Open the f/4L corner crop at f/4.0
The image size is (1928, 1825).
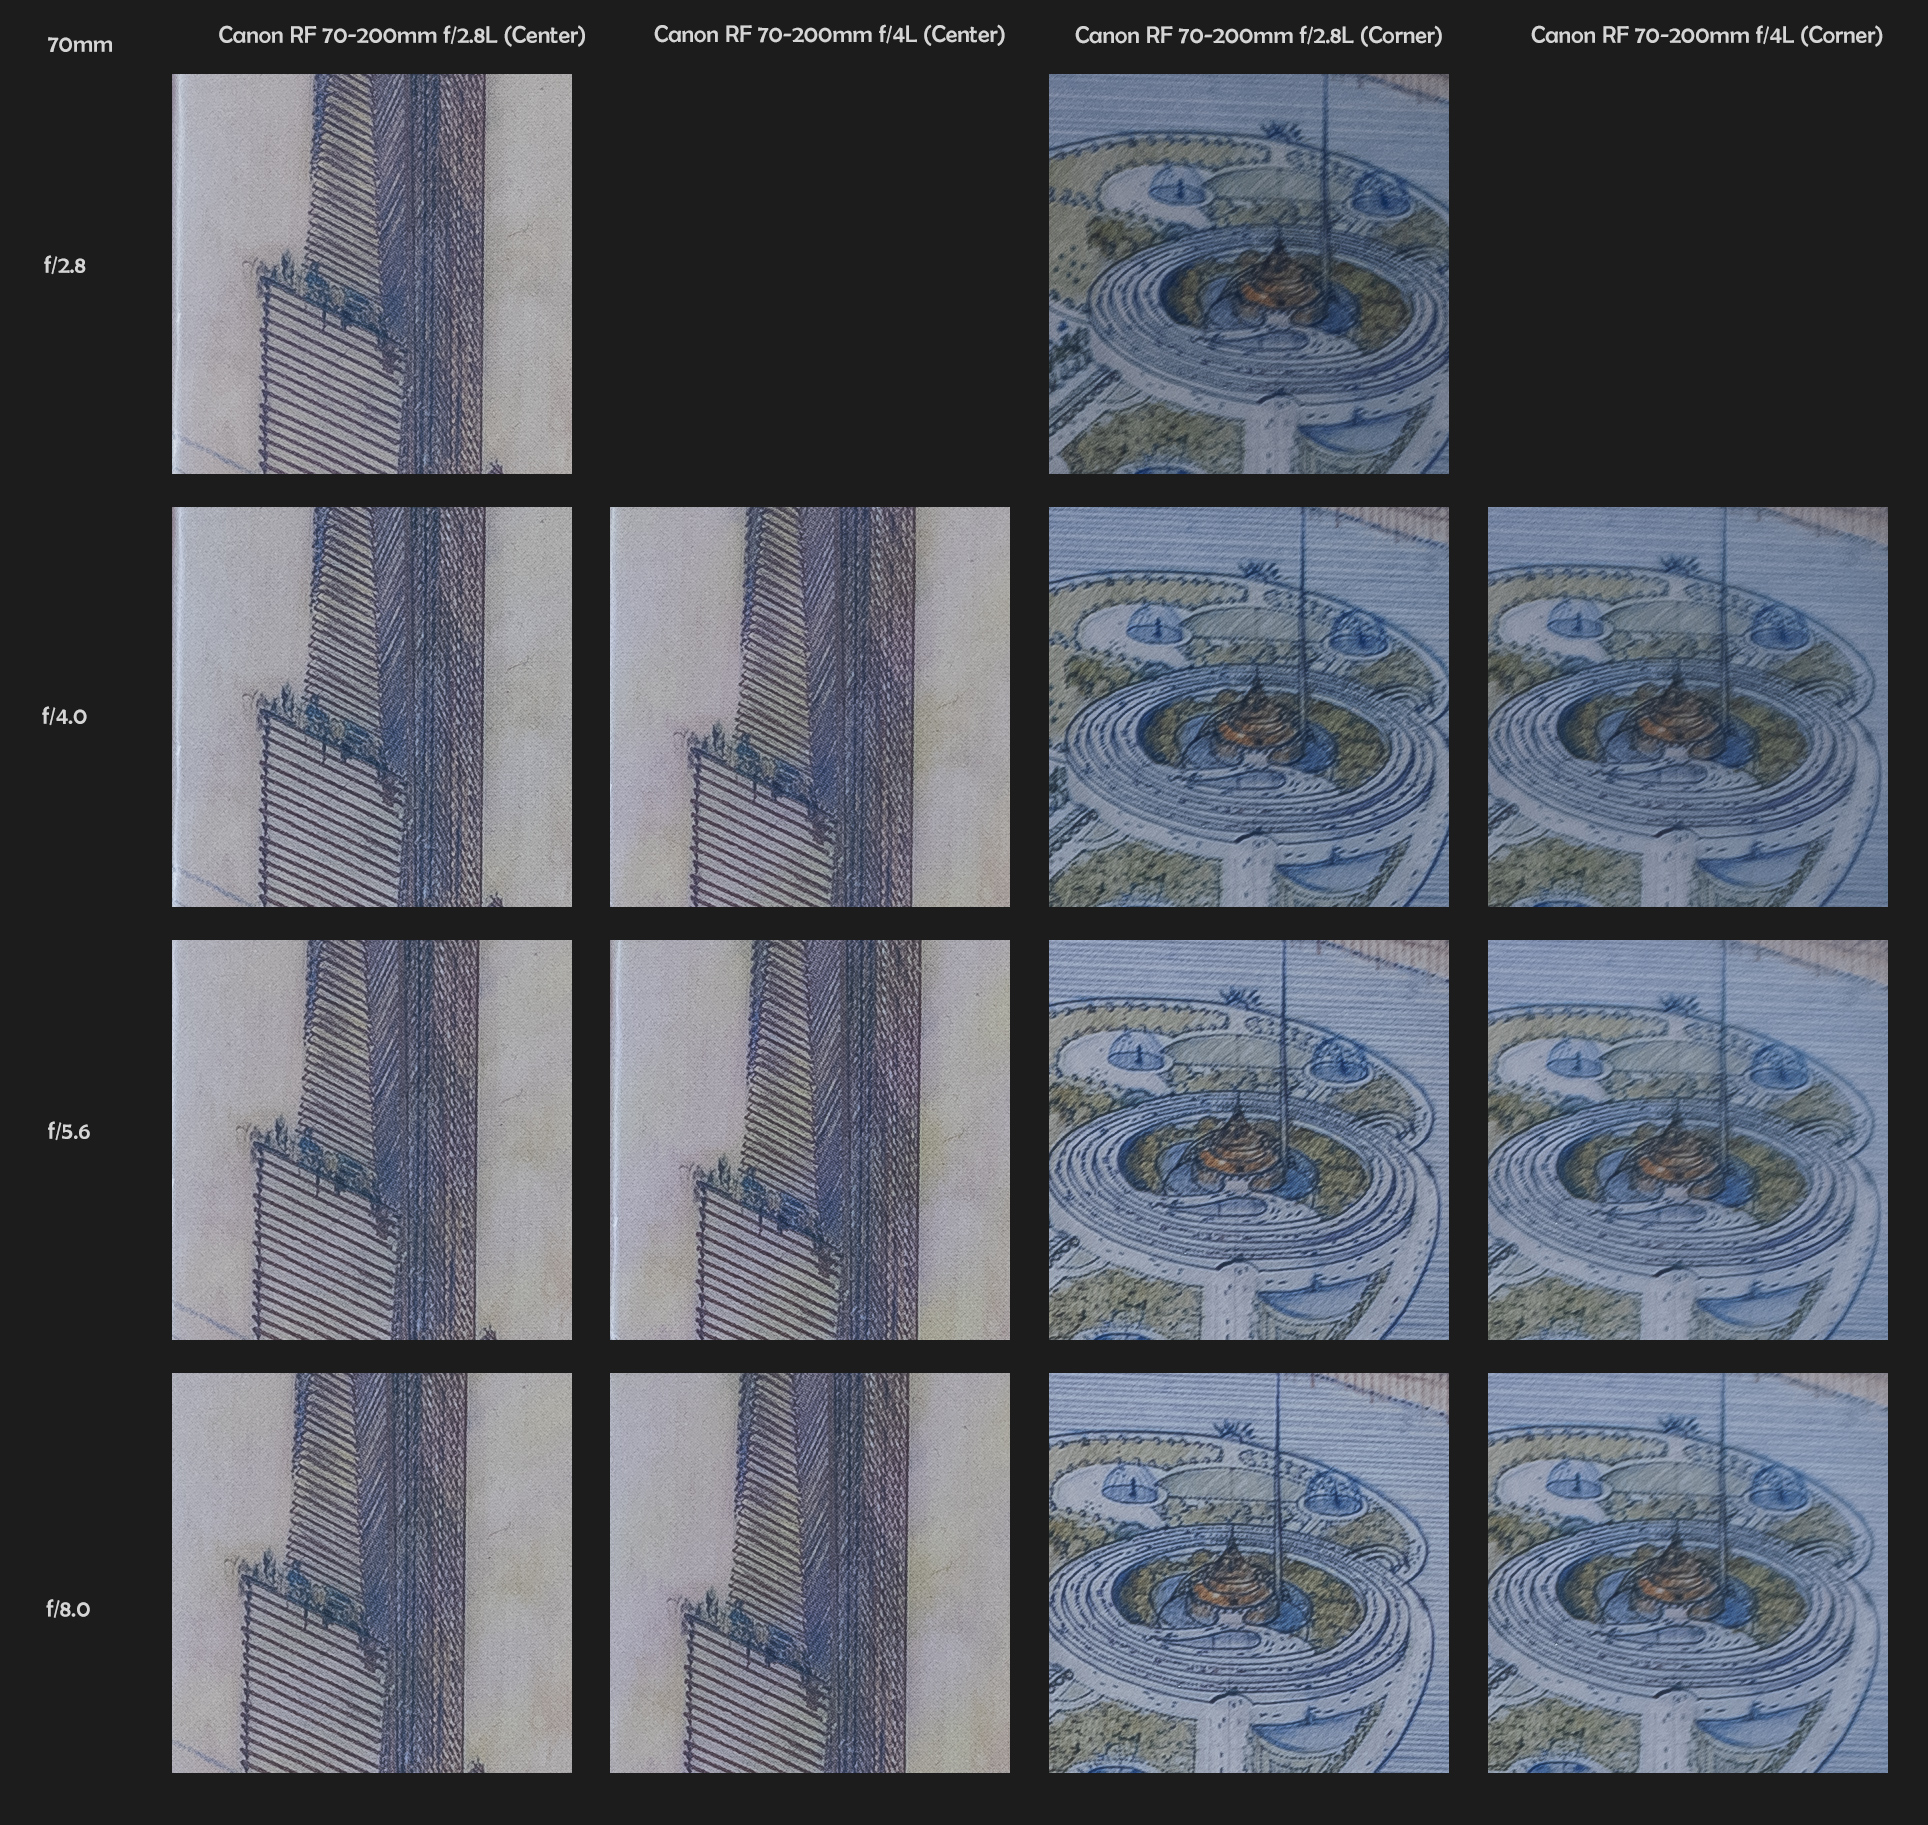(x=1688, y=707)
